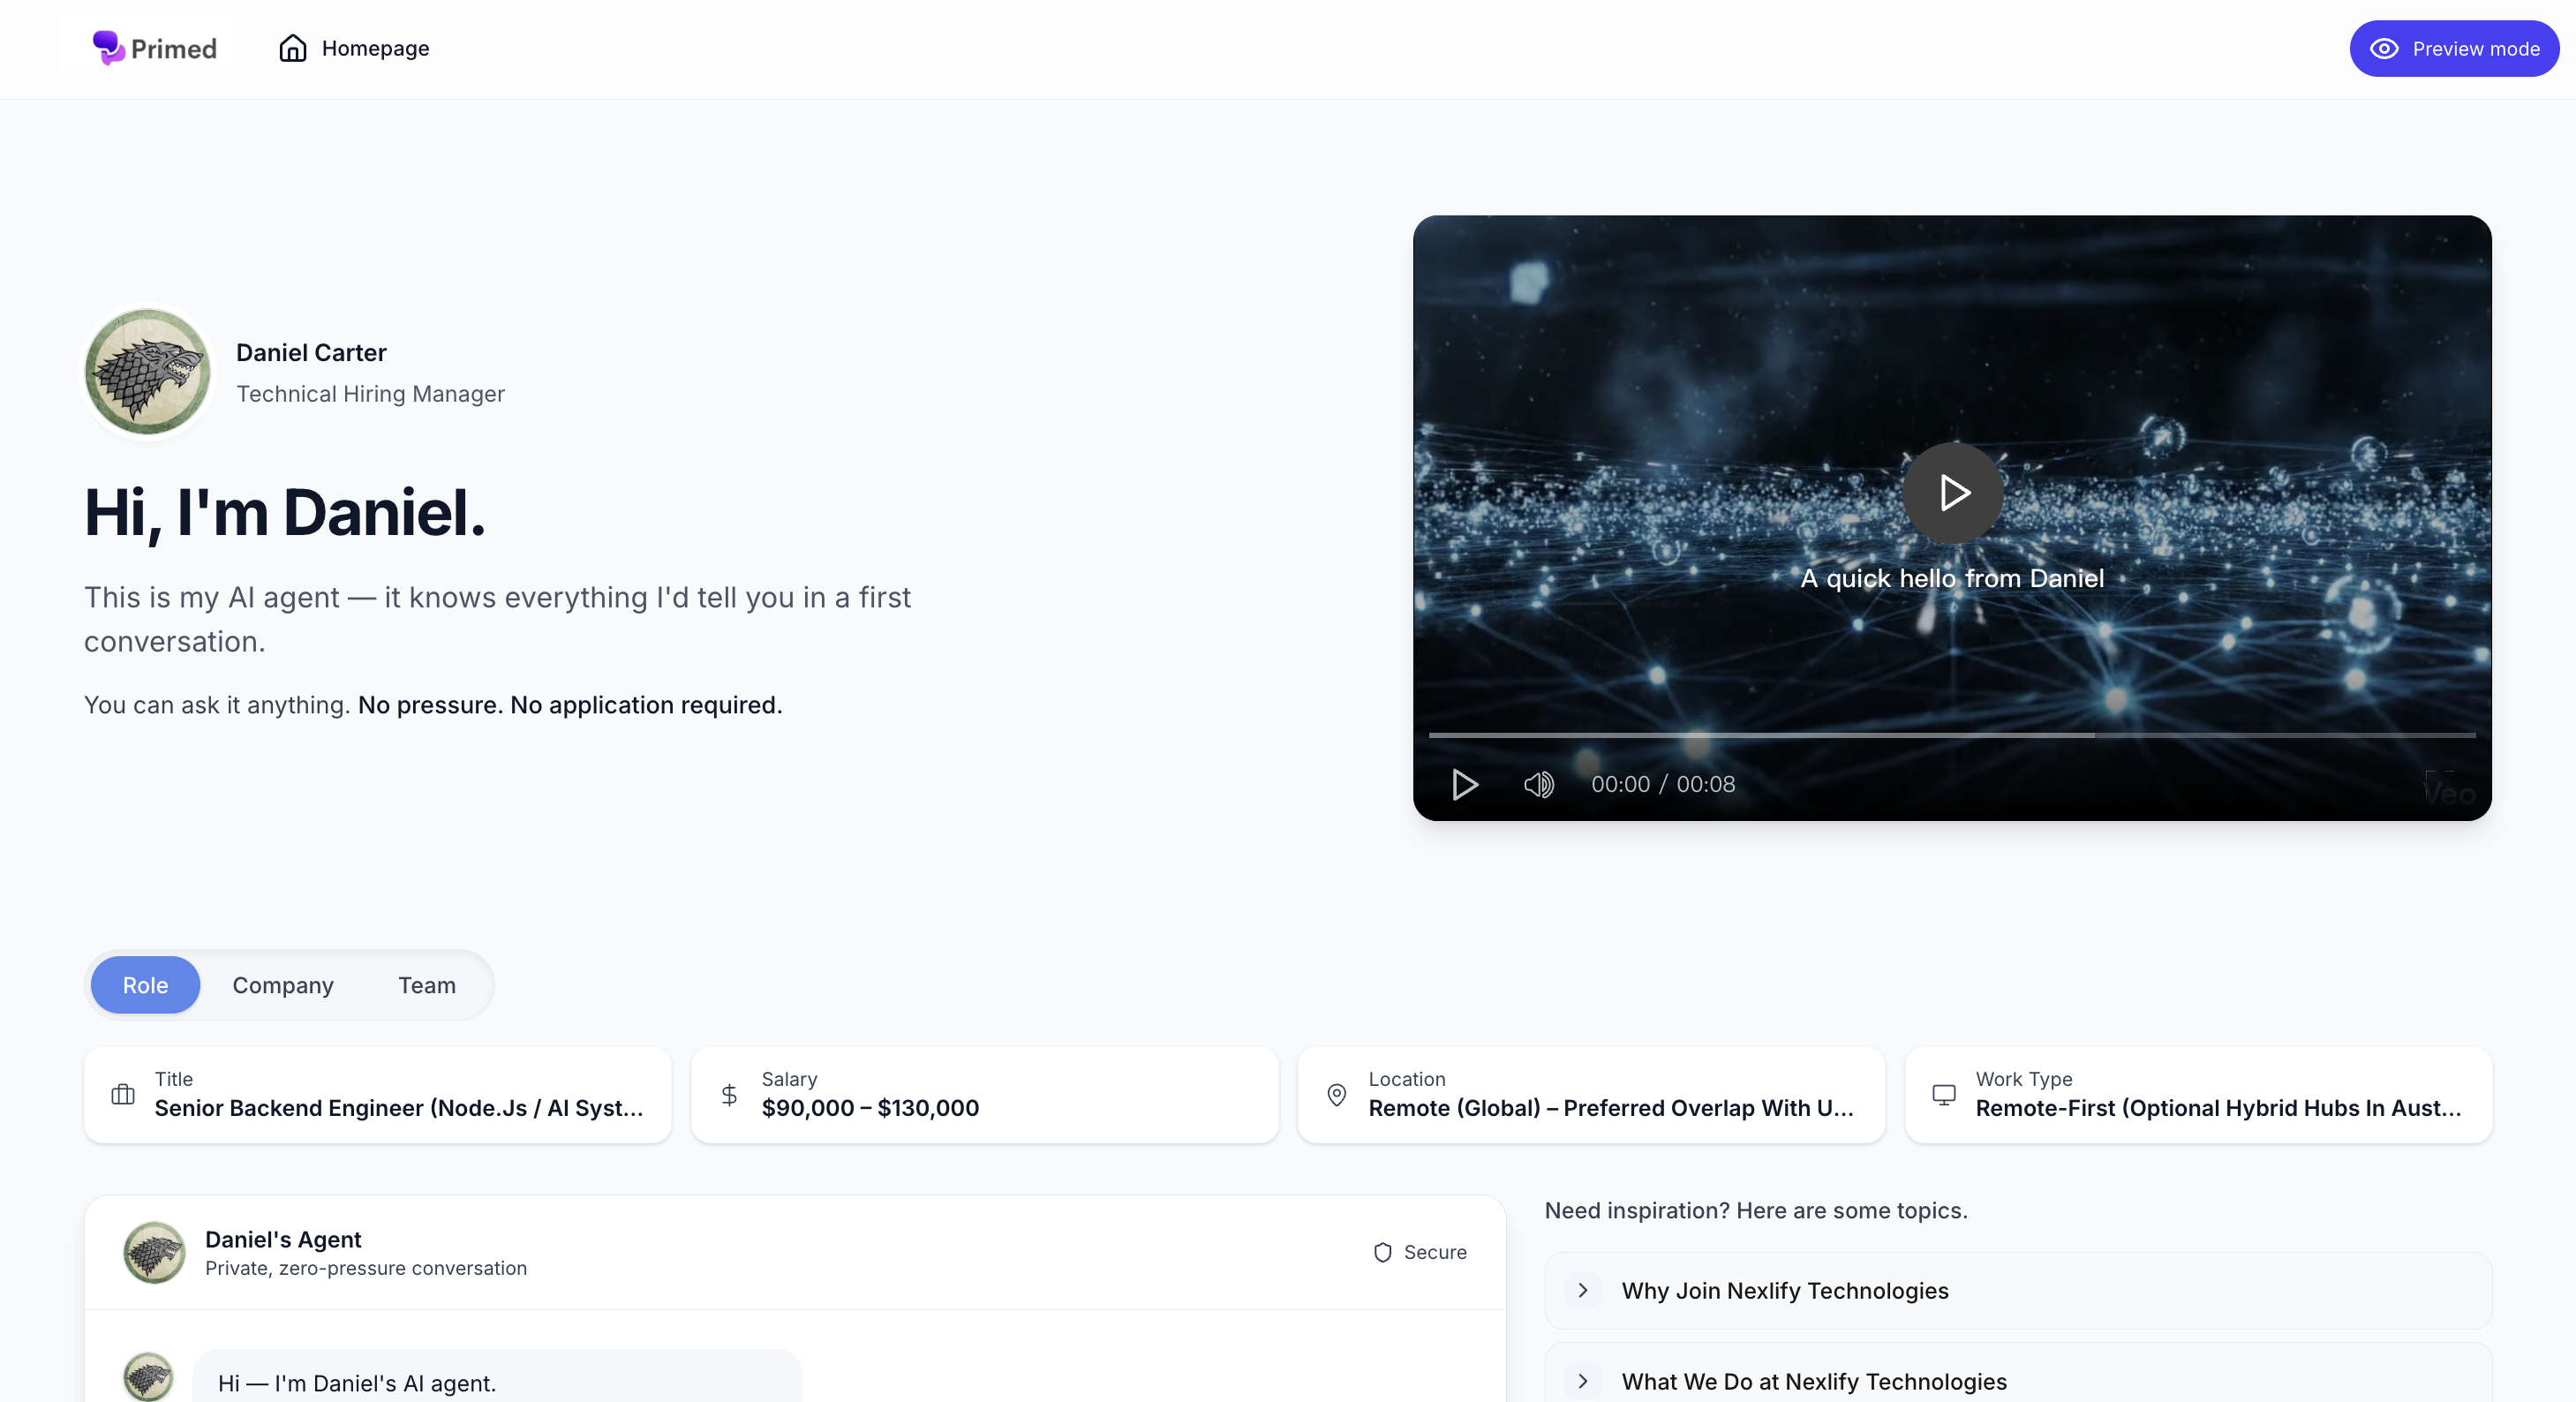Click the Remote-First work type value
2576x1402 pixels.
[x=2218, y=1108]
